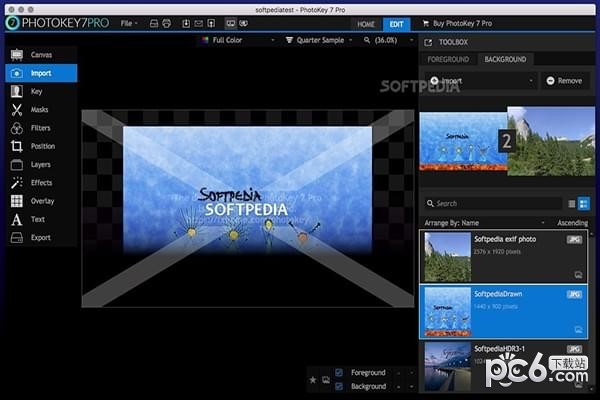This screenshot has width=600, height=400.
Task: Switch to list view in library
Action: click(572, 204)
